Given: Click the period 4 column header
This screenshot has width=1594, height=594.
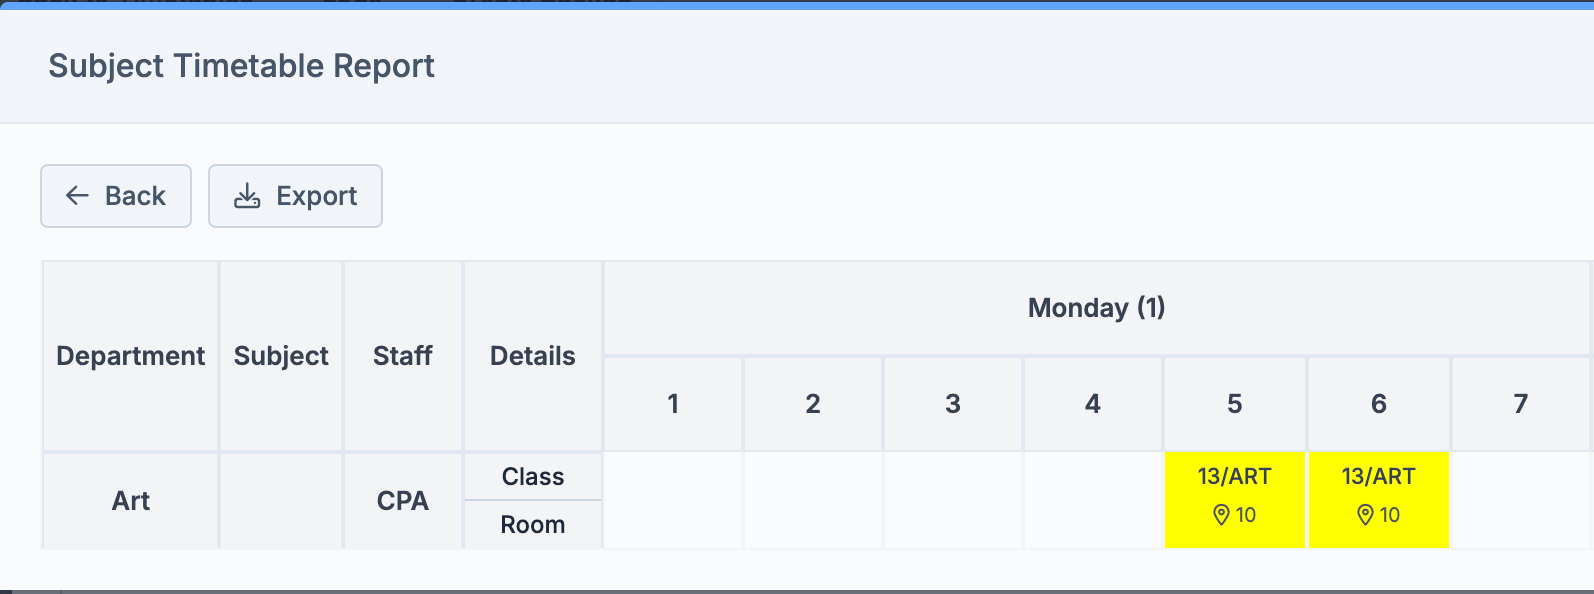Looking at the screenshot, I should [1092, 404].
